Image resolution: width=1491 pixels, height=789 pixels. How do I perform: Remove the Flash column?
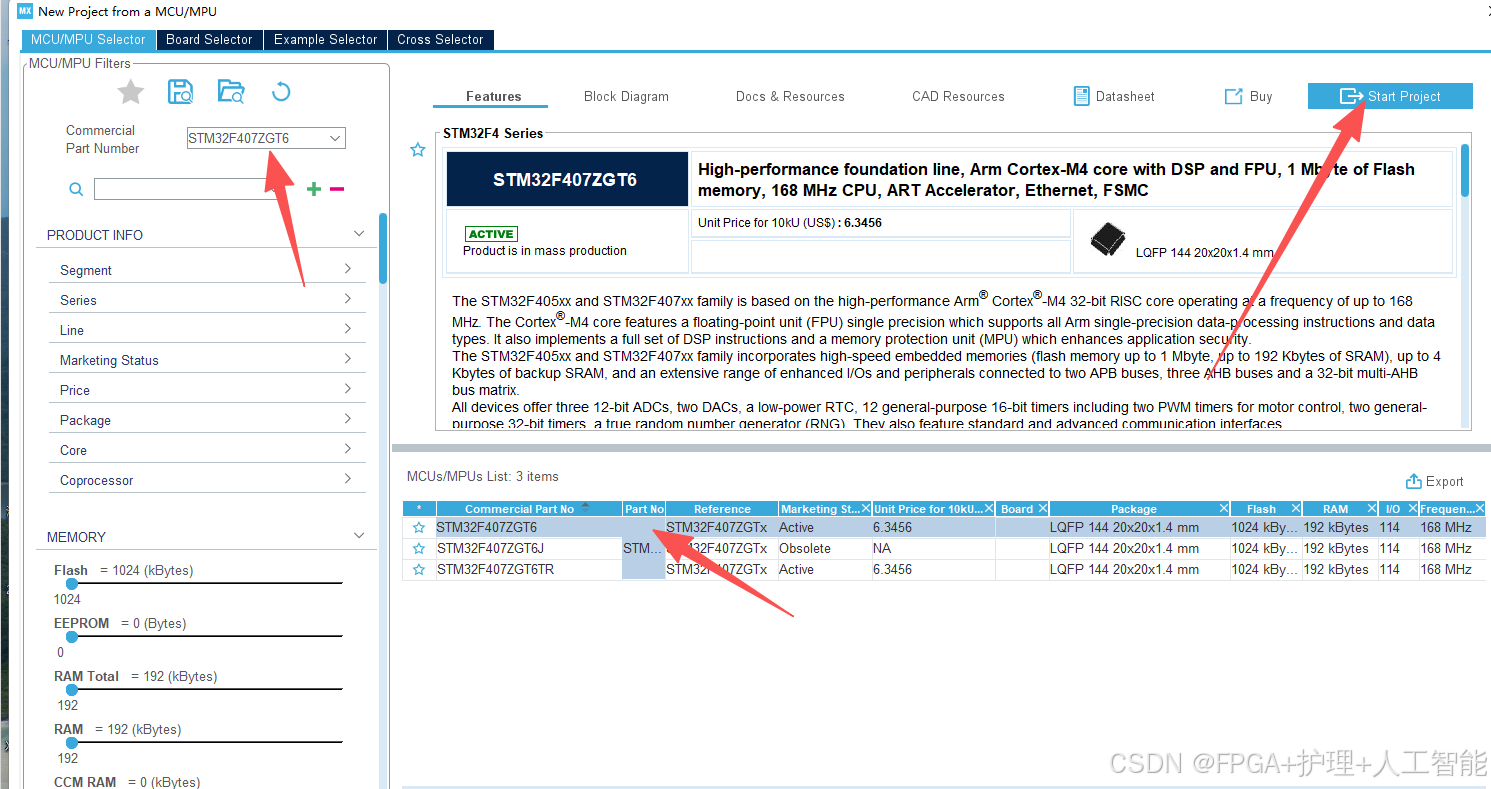[1295, 509]
